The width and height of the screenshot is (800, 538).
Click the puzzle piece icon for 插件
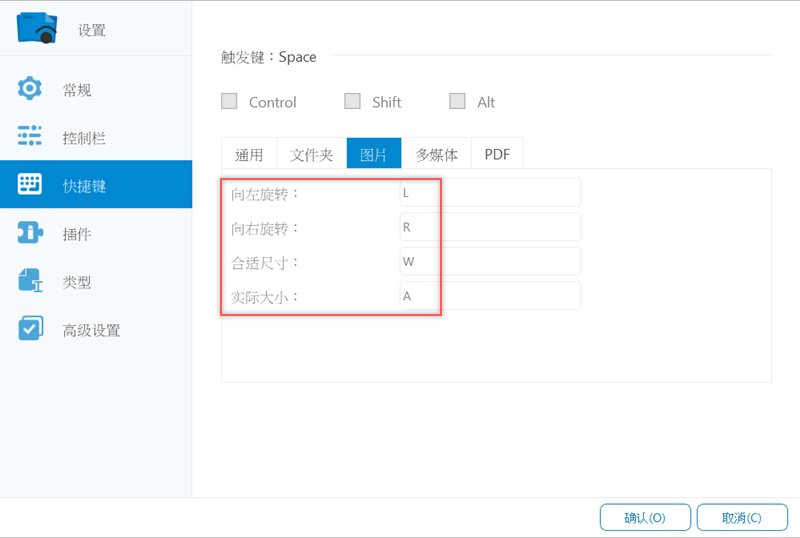[31, 233]
